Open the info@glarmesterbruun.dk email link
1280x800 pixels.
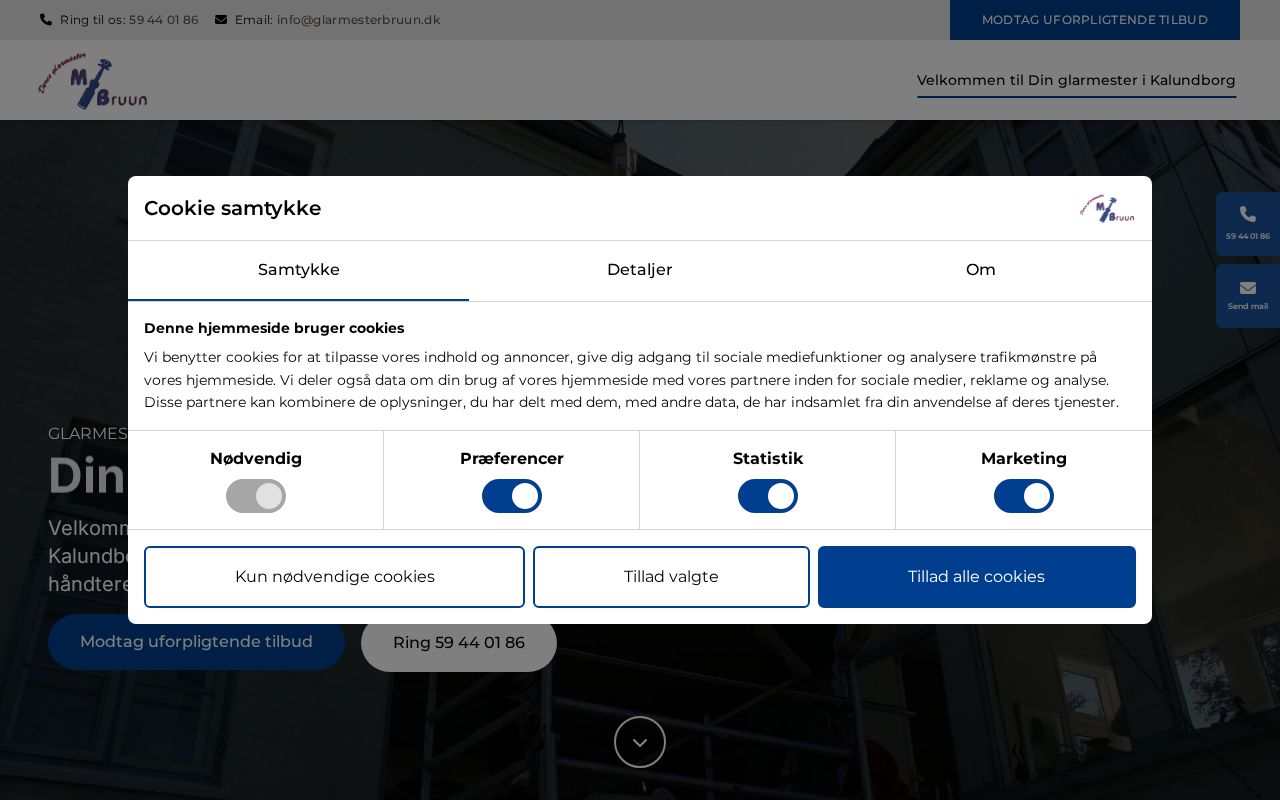click(358, 20)
